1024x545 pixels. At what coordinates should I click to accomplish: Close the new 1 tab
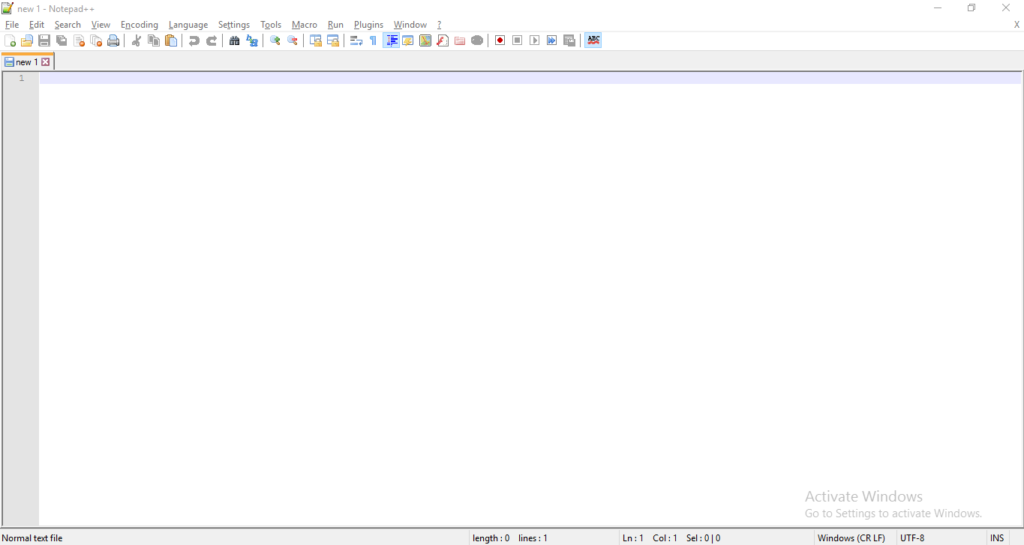tap(45, 62)
